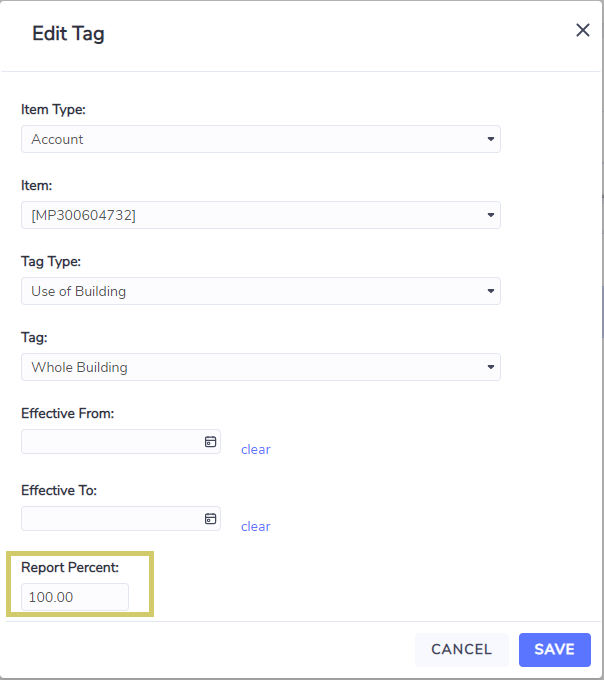Open the Effective From calendar picker icon
This screenshot has width=604, height=680.
click(210, 441)
